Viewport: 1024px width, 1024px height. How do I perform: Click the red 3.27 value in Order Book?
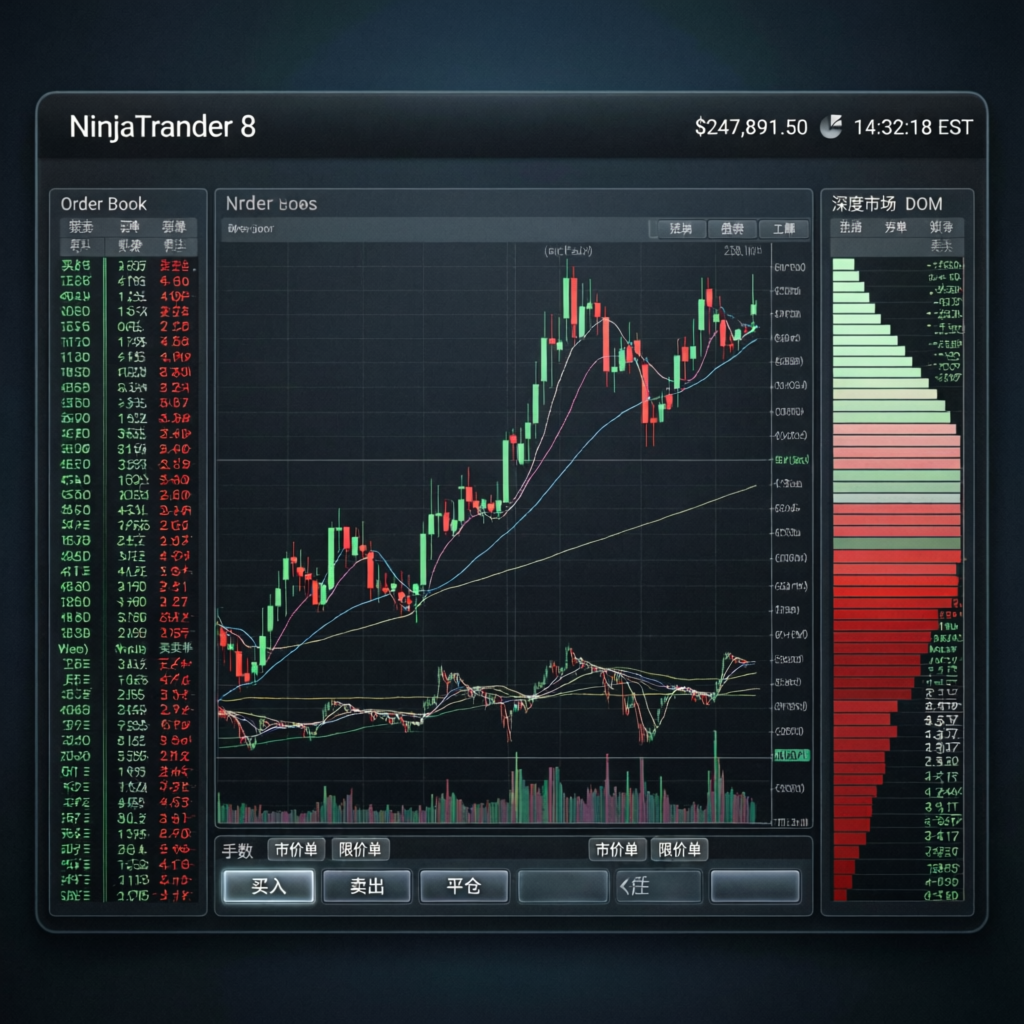tap(174, 602)
